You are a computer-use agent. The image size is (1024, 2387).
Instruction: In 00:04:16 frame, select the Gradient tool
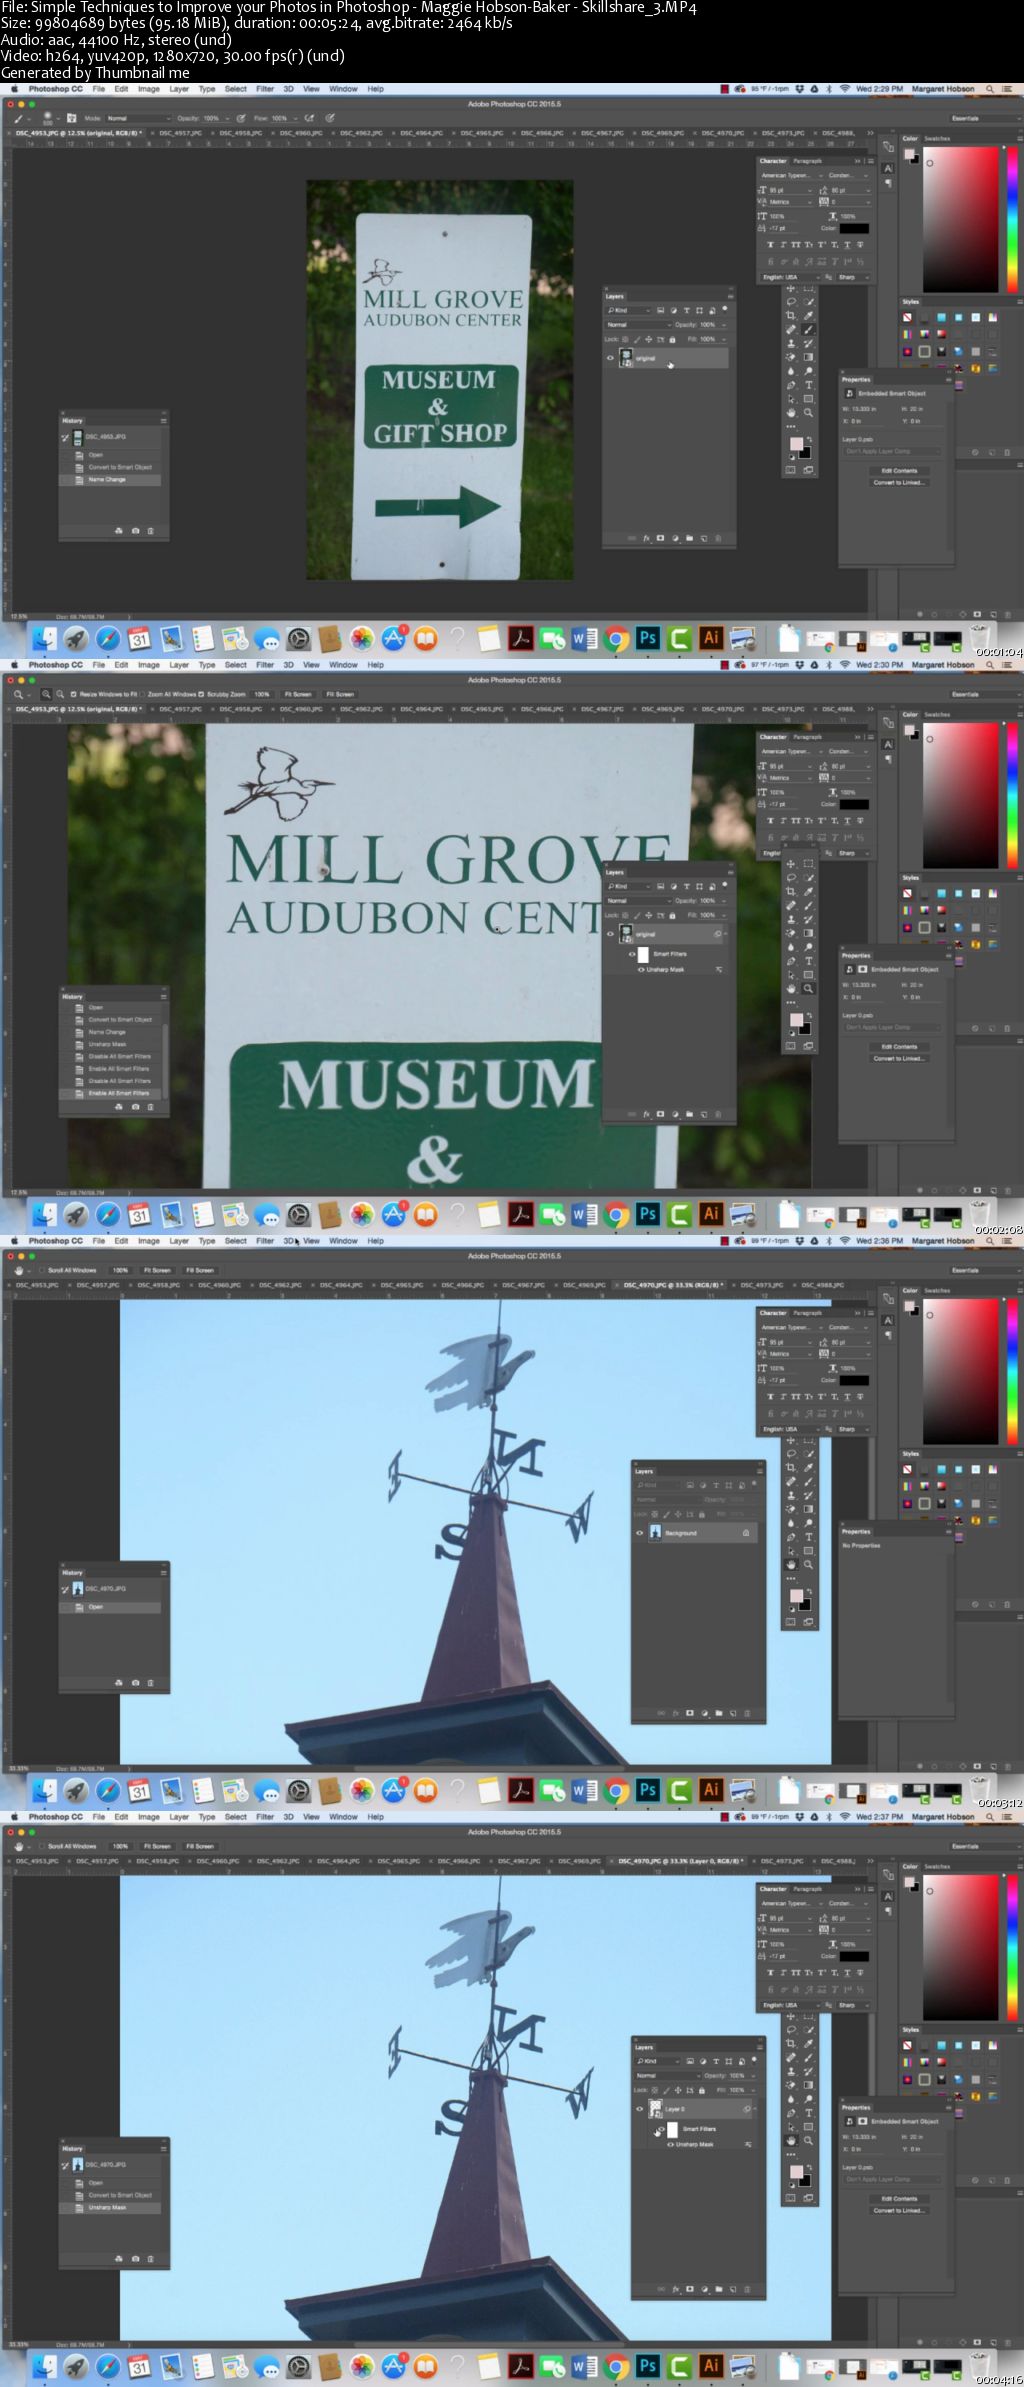808,2085
